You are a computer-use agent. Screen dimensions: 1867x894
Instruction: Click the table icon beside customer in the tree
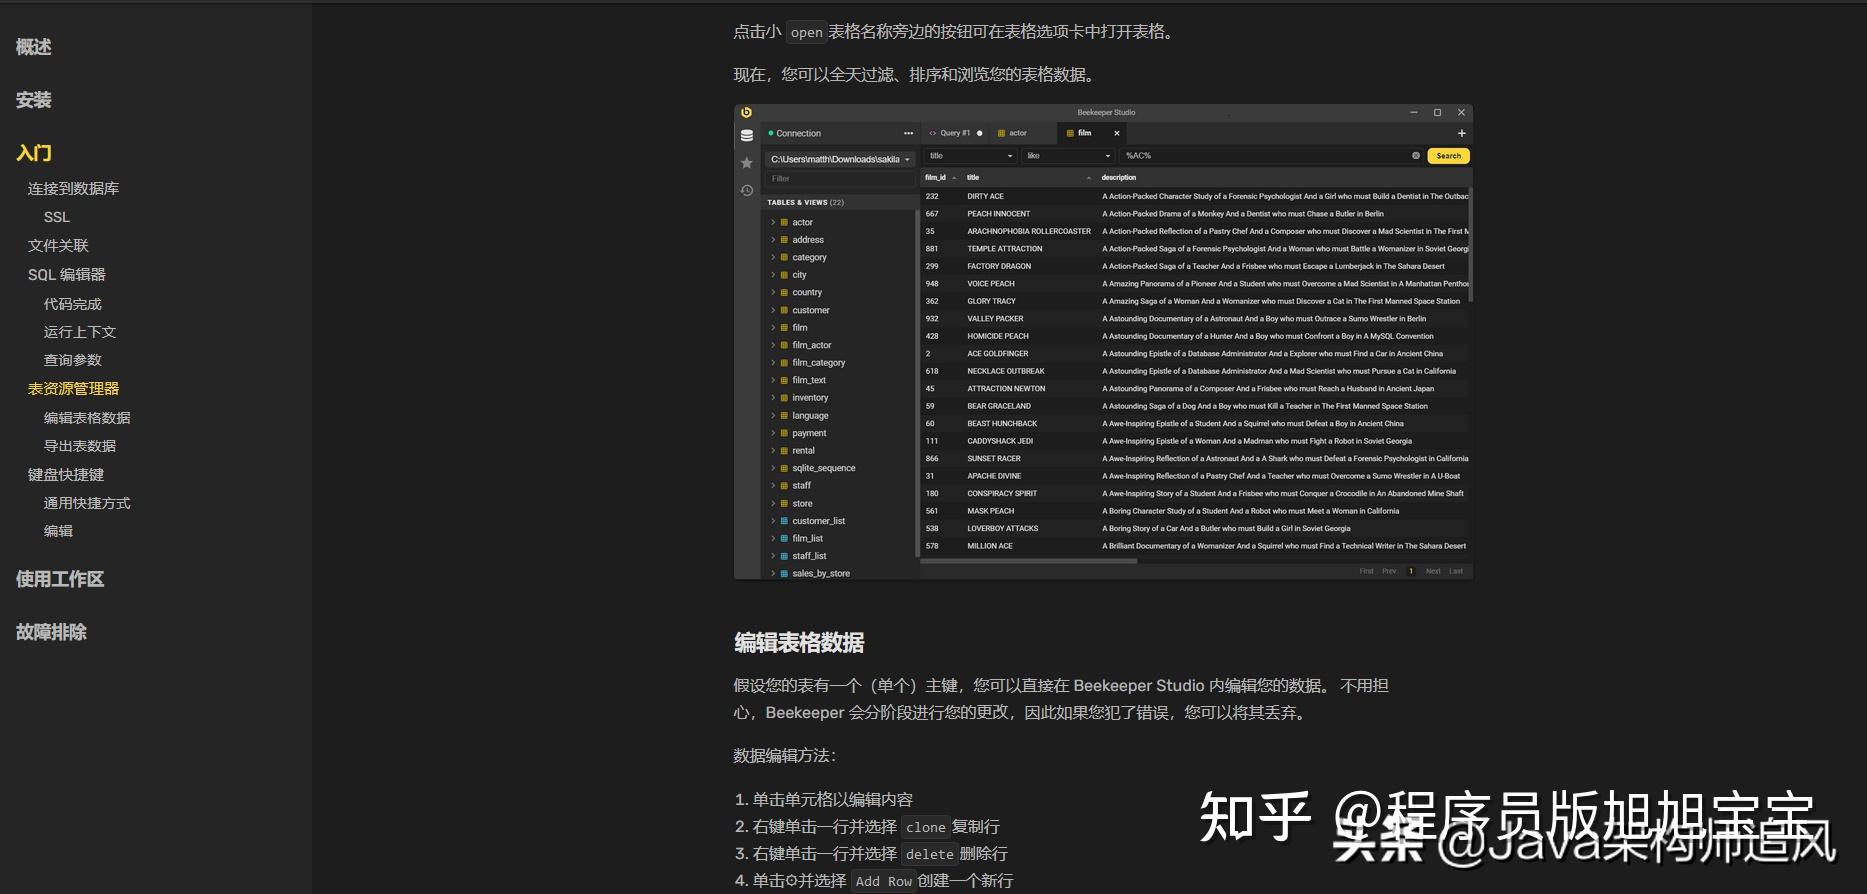(x=784, y=310)
